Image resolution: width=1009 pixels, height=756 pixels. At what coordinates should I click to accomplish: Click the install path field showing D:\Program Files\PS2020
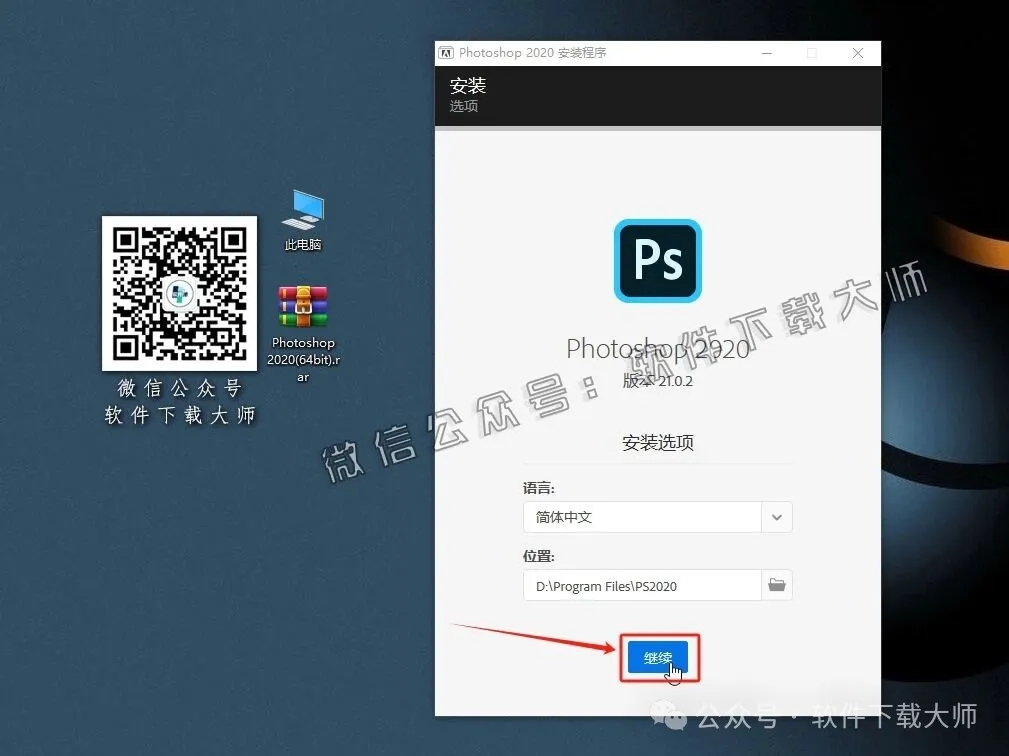pyautogui.click(x=640, y=585)
